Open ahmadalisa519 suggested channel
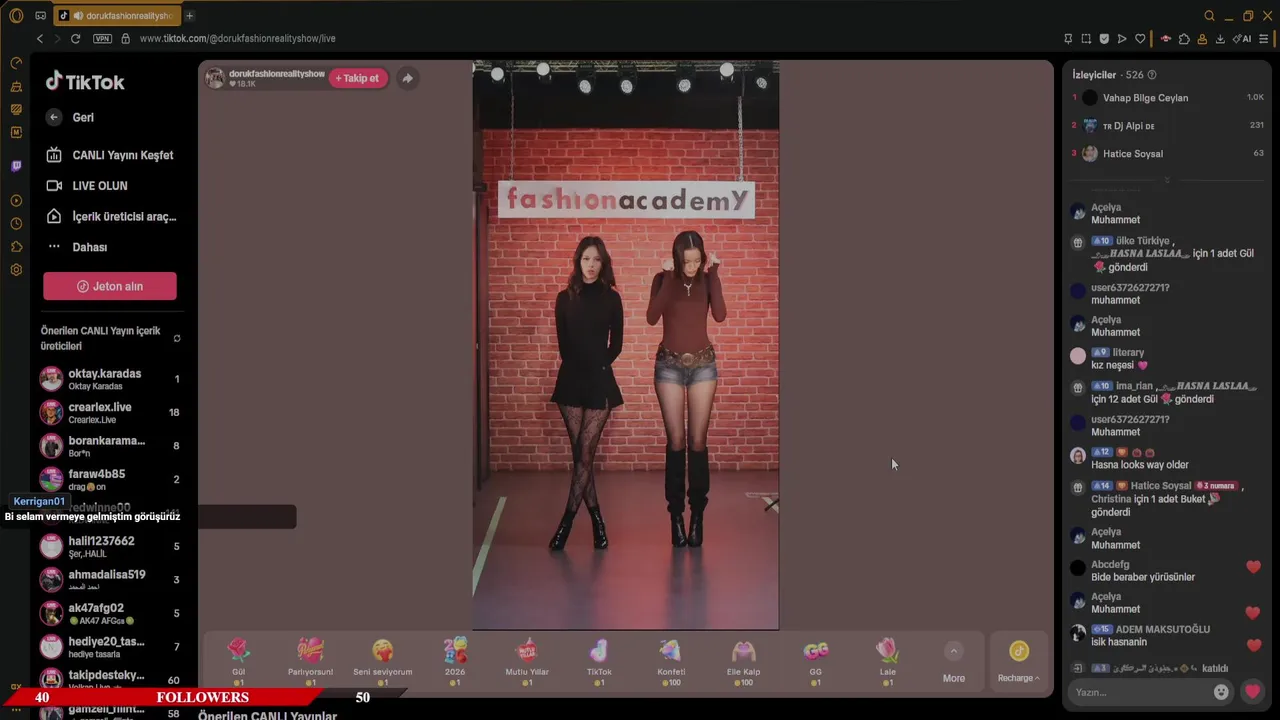 [110, 579]
